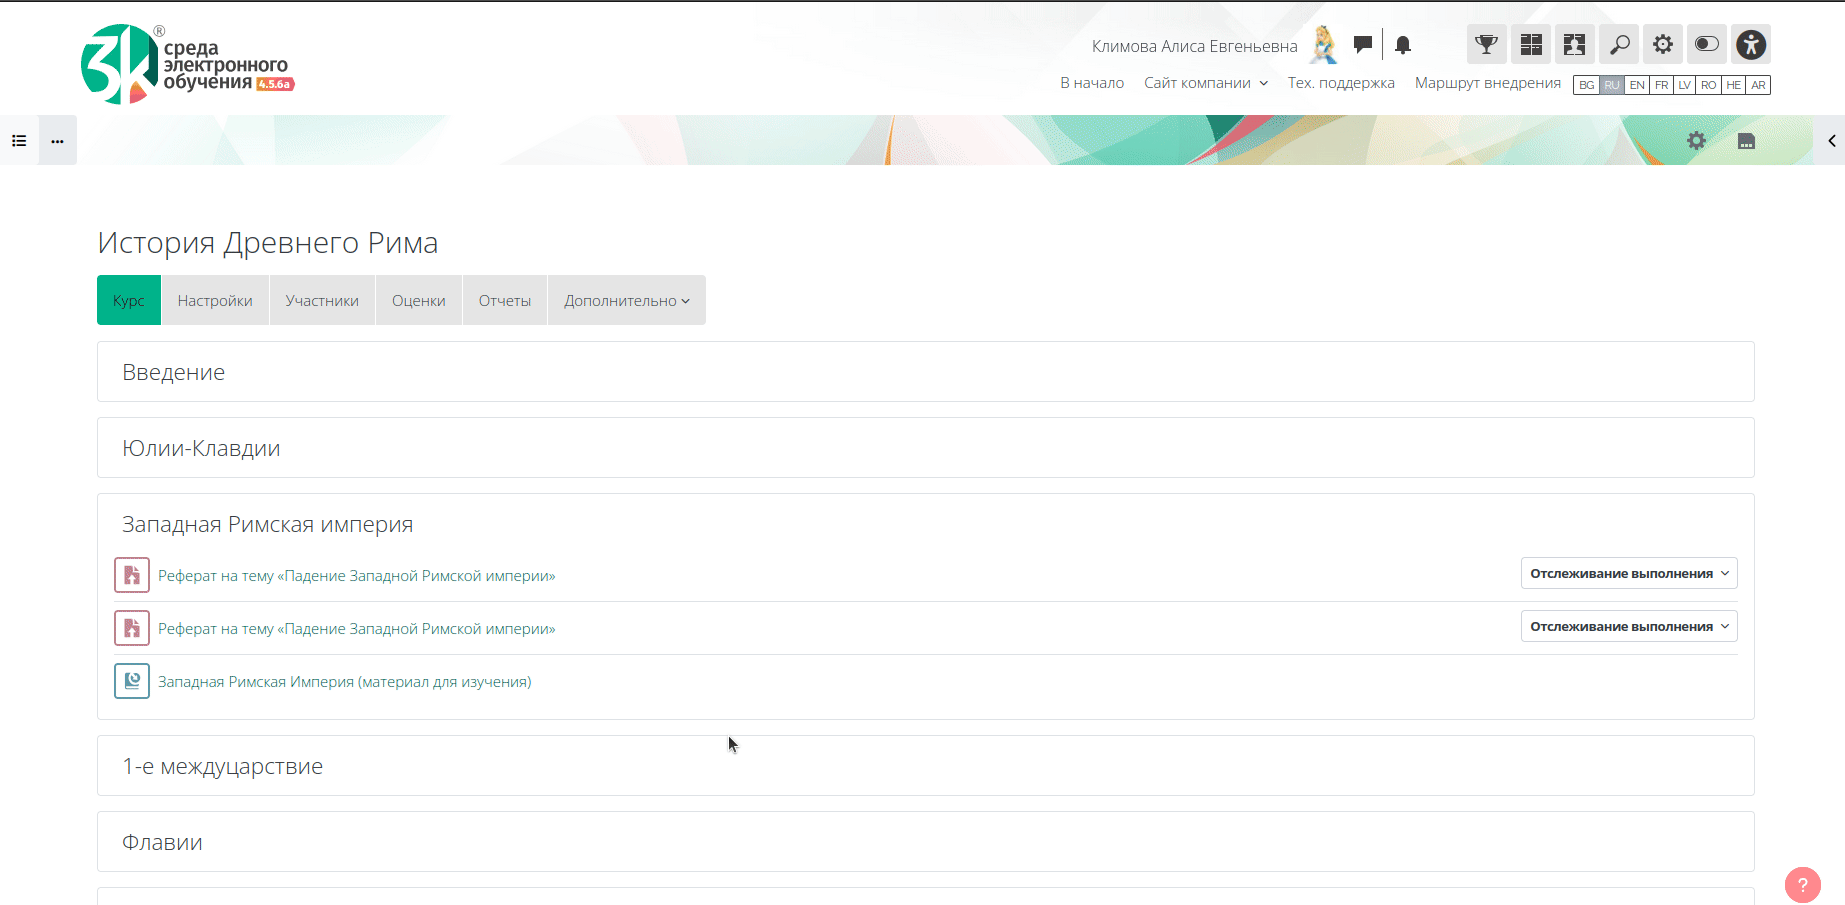Switch to the Участники tab
This screenshot has width=1845, height=905.
click(x=321, y=301)
